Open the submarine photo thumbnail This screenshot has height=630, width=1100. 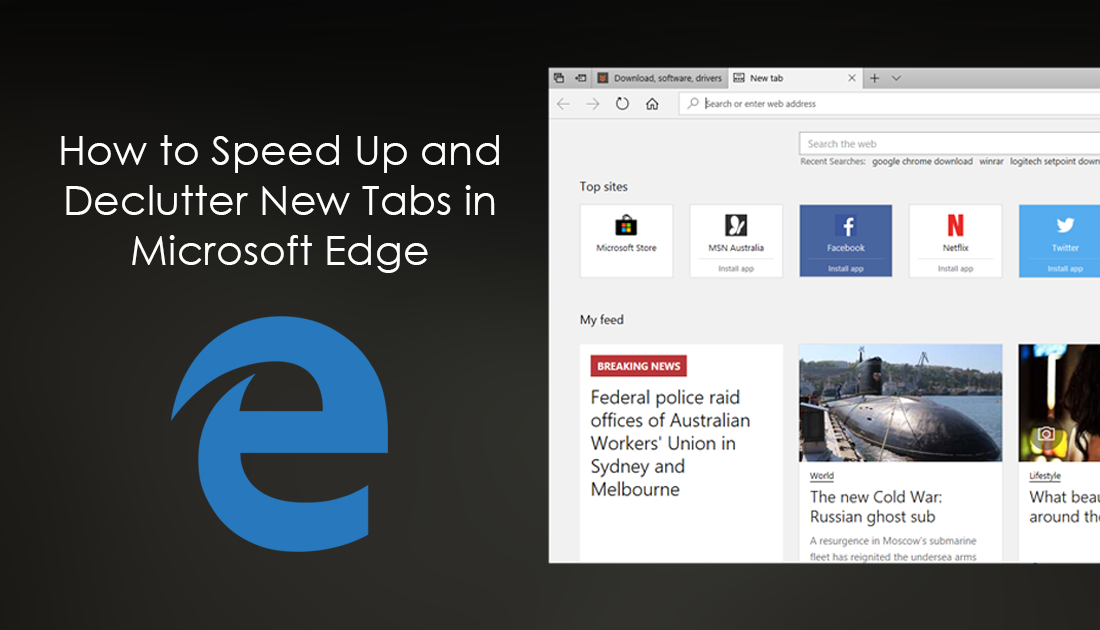point(900,403)
